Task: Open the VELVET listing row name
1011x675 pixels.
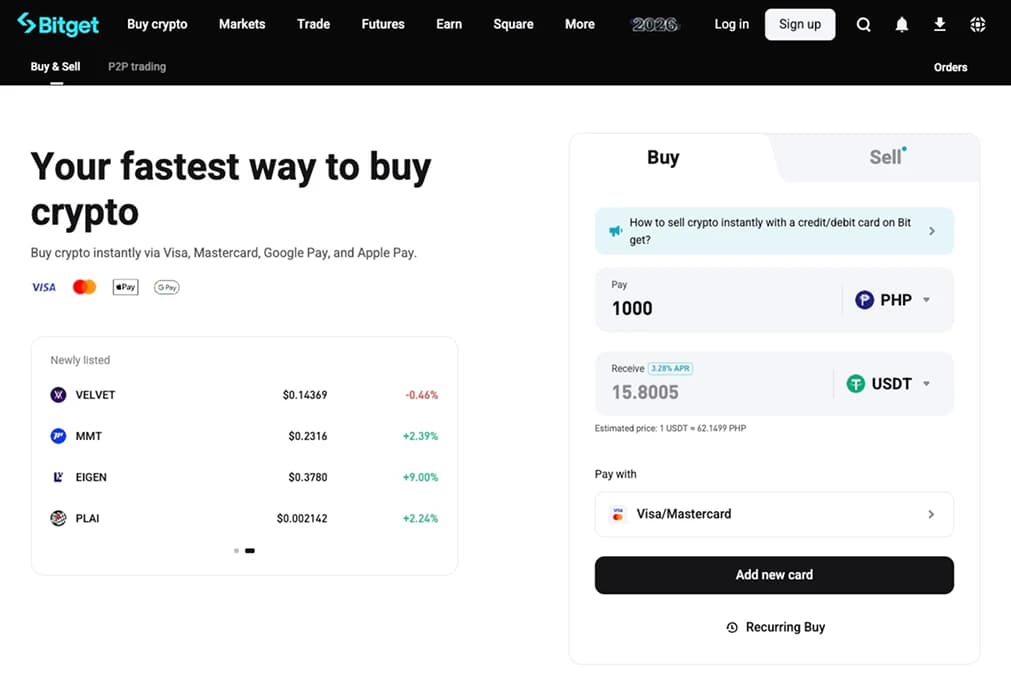Action: coord(95,395)
